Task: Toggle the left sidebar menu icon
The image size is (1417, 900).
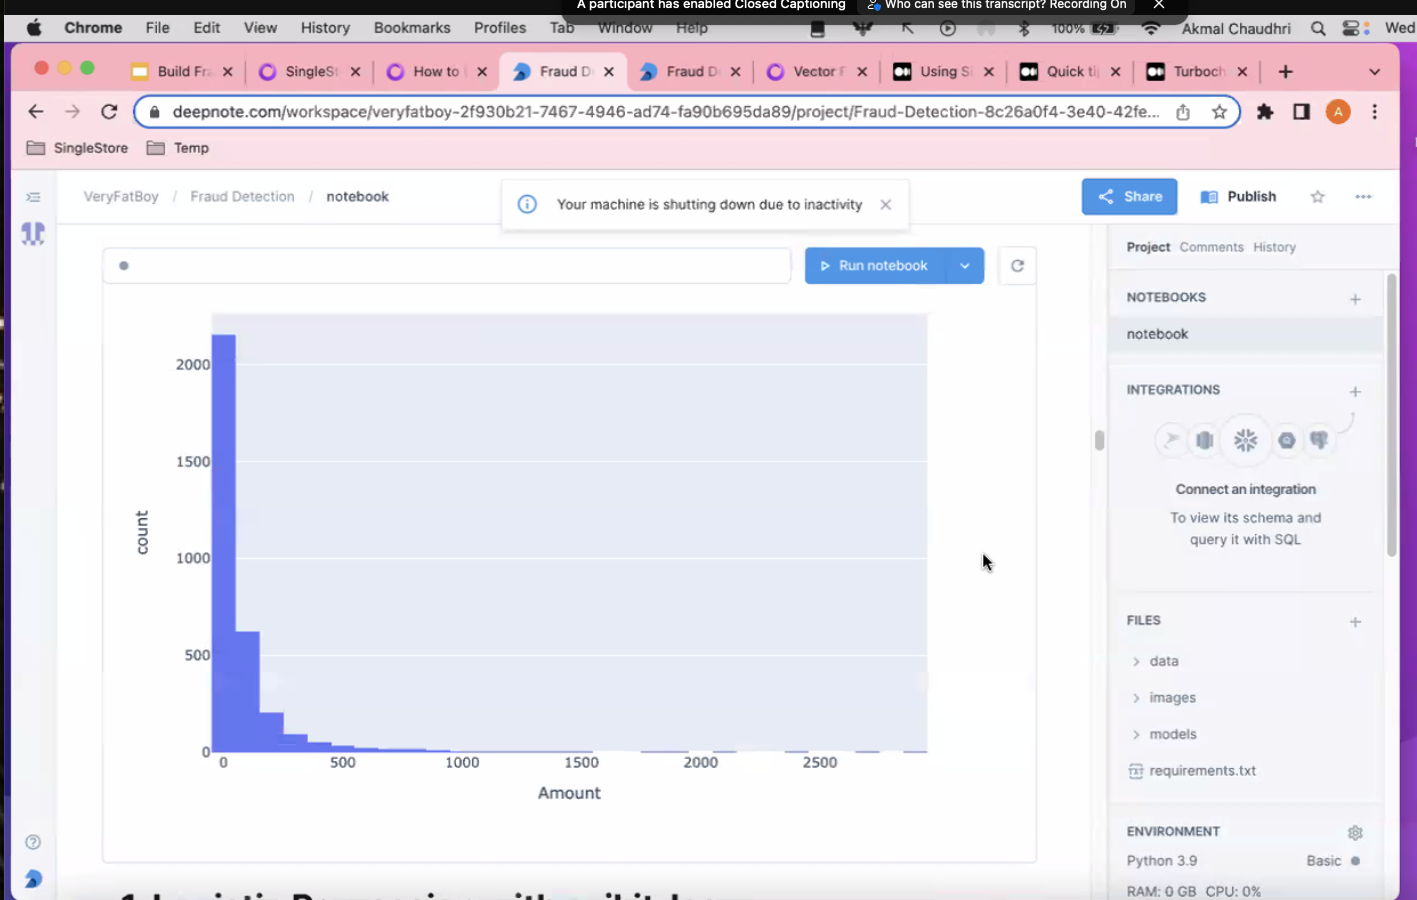Action: tap(33, 197)
